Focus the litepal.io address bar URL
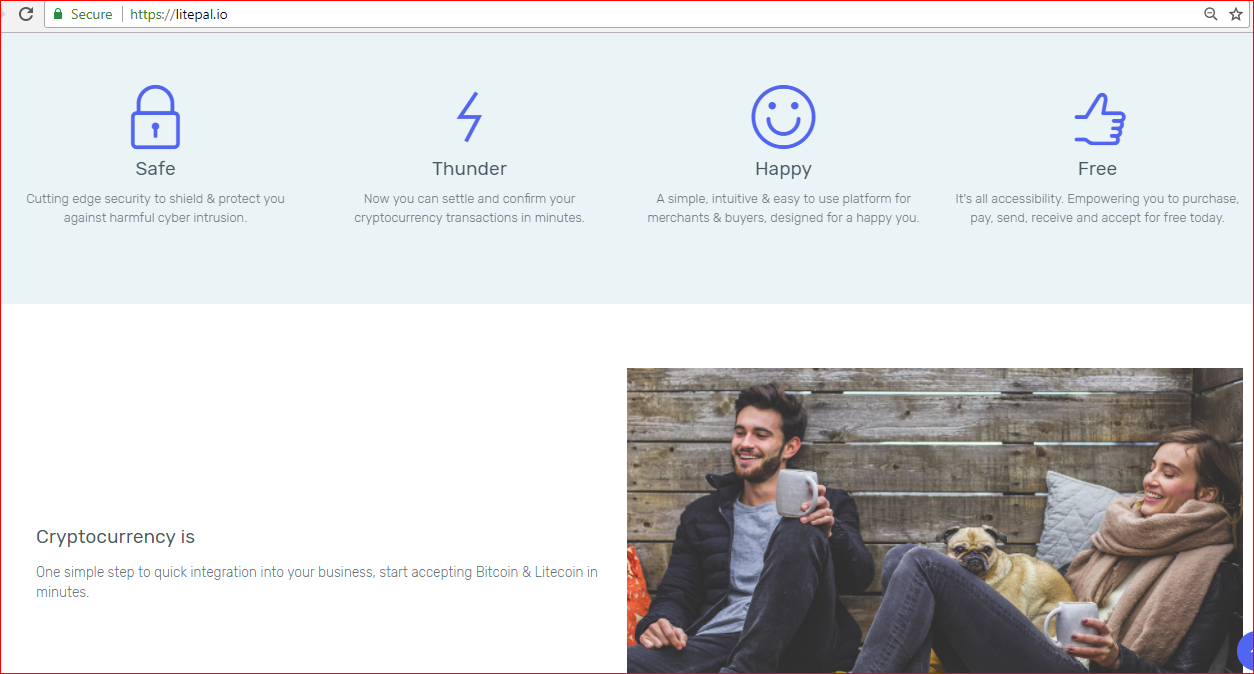The width and height of the screenshot is (1254, 674). pos(179,14)
